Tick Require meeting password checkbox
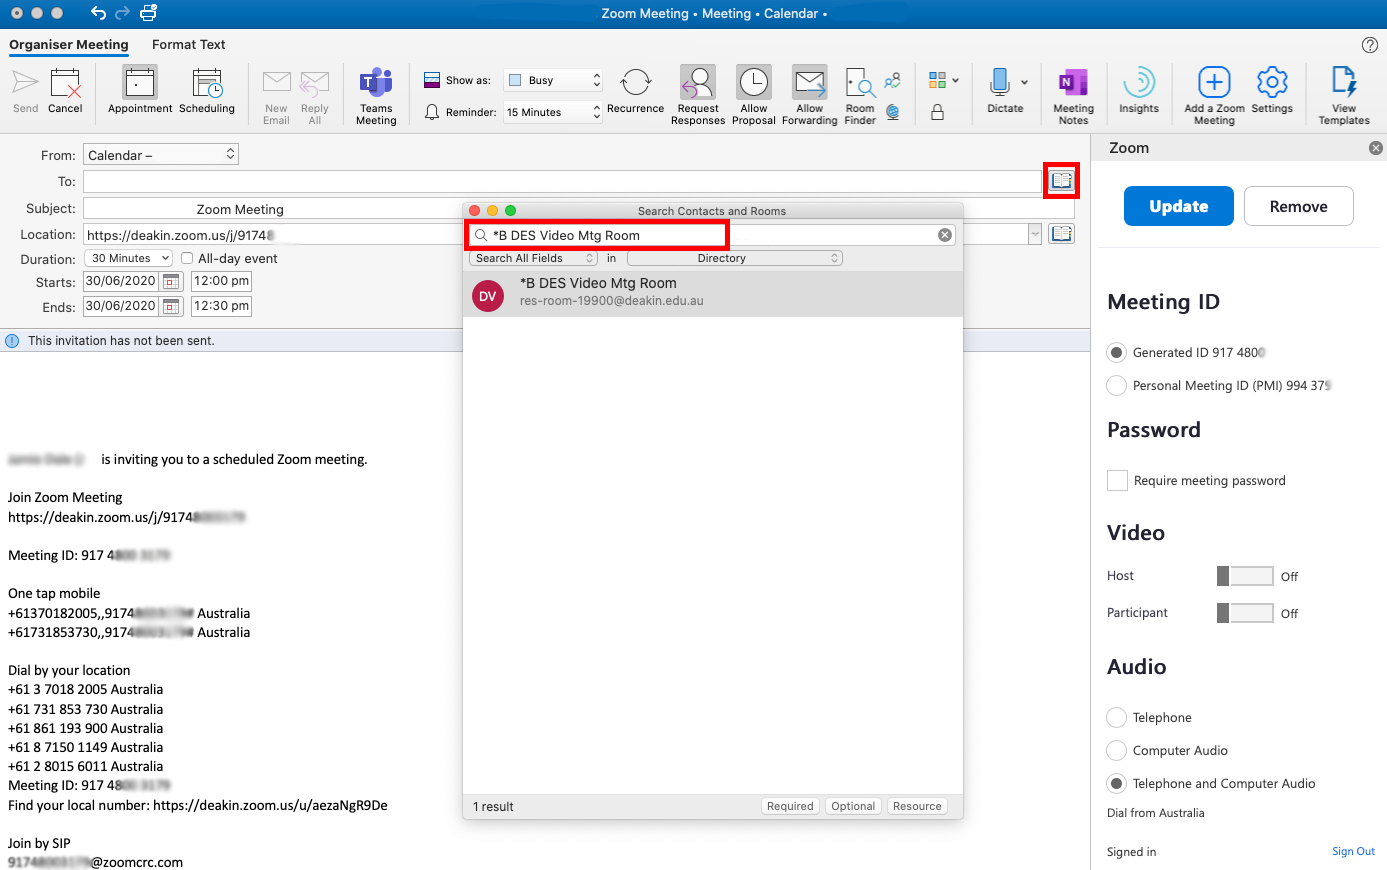The height and width of the screenshot is (870, 1387). click(1117, 481)
